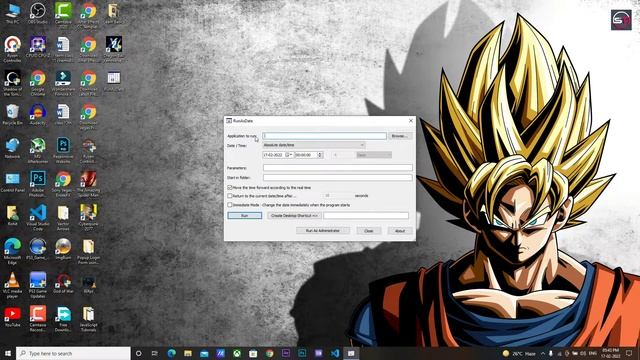Viewport: 640px width, 360px height.
Task: Select the Cyberpunk 2077 shortcut
Action: coord(88,218)
